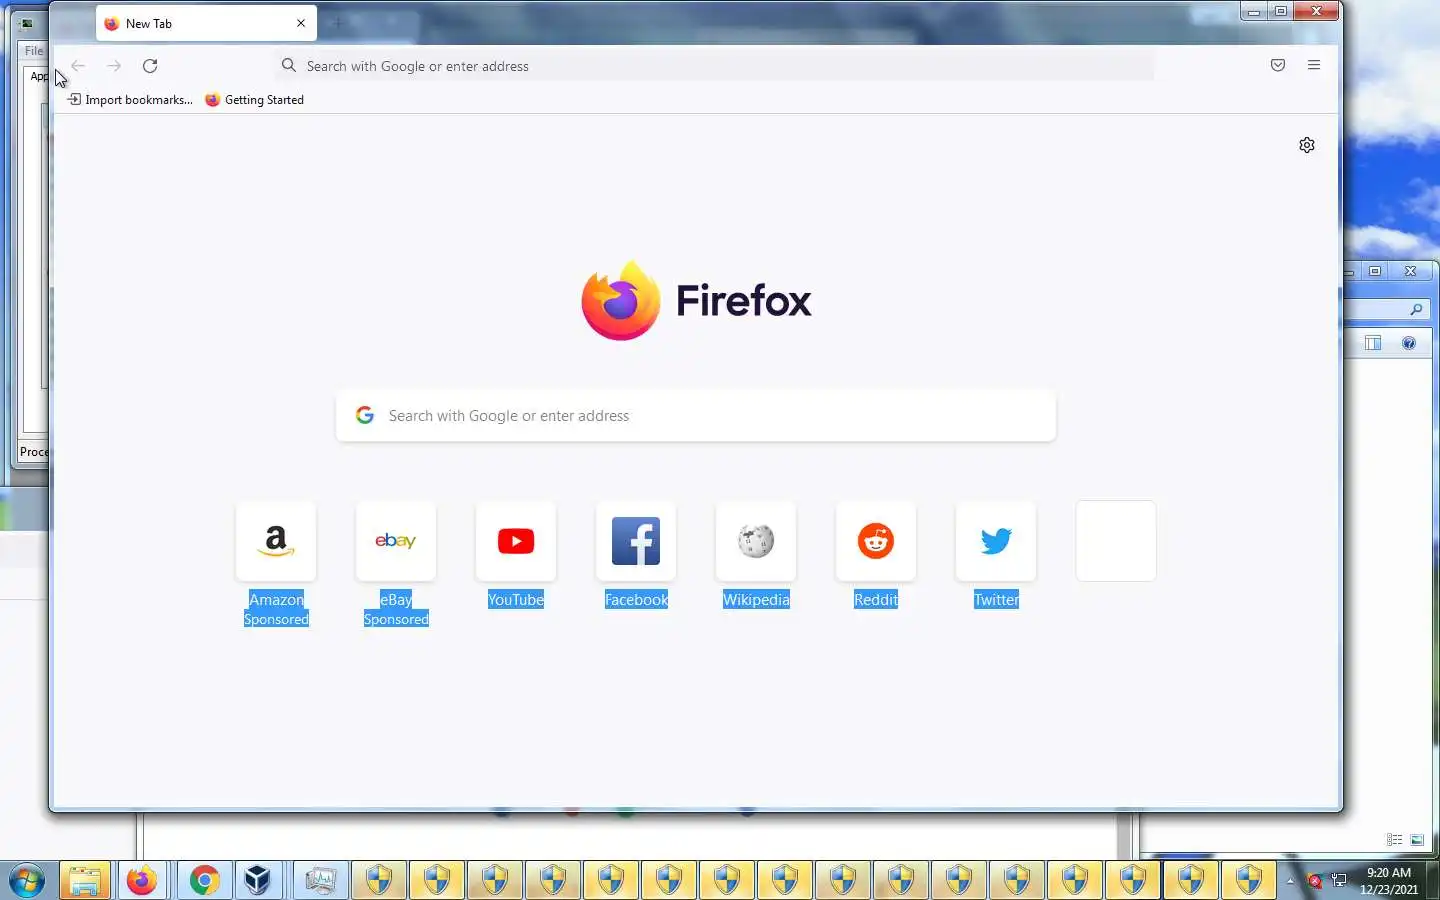1440x900 pixels.
Task: Open the Twitter shortcut tile
Action: coord(996,541)
